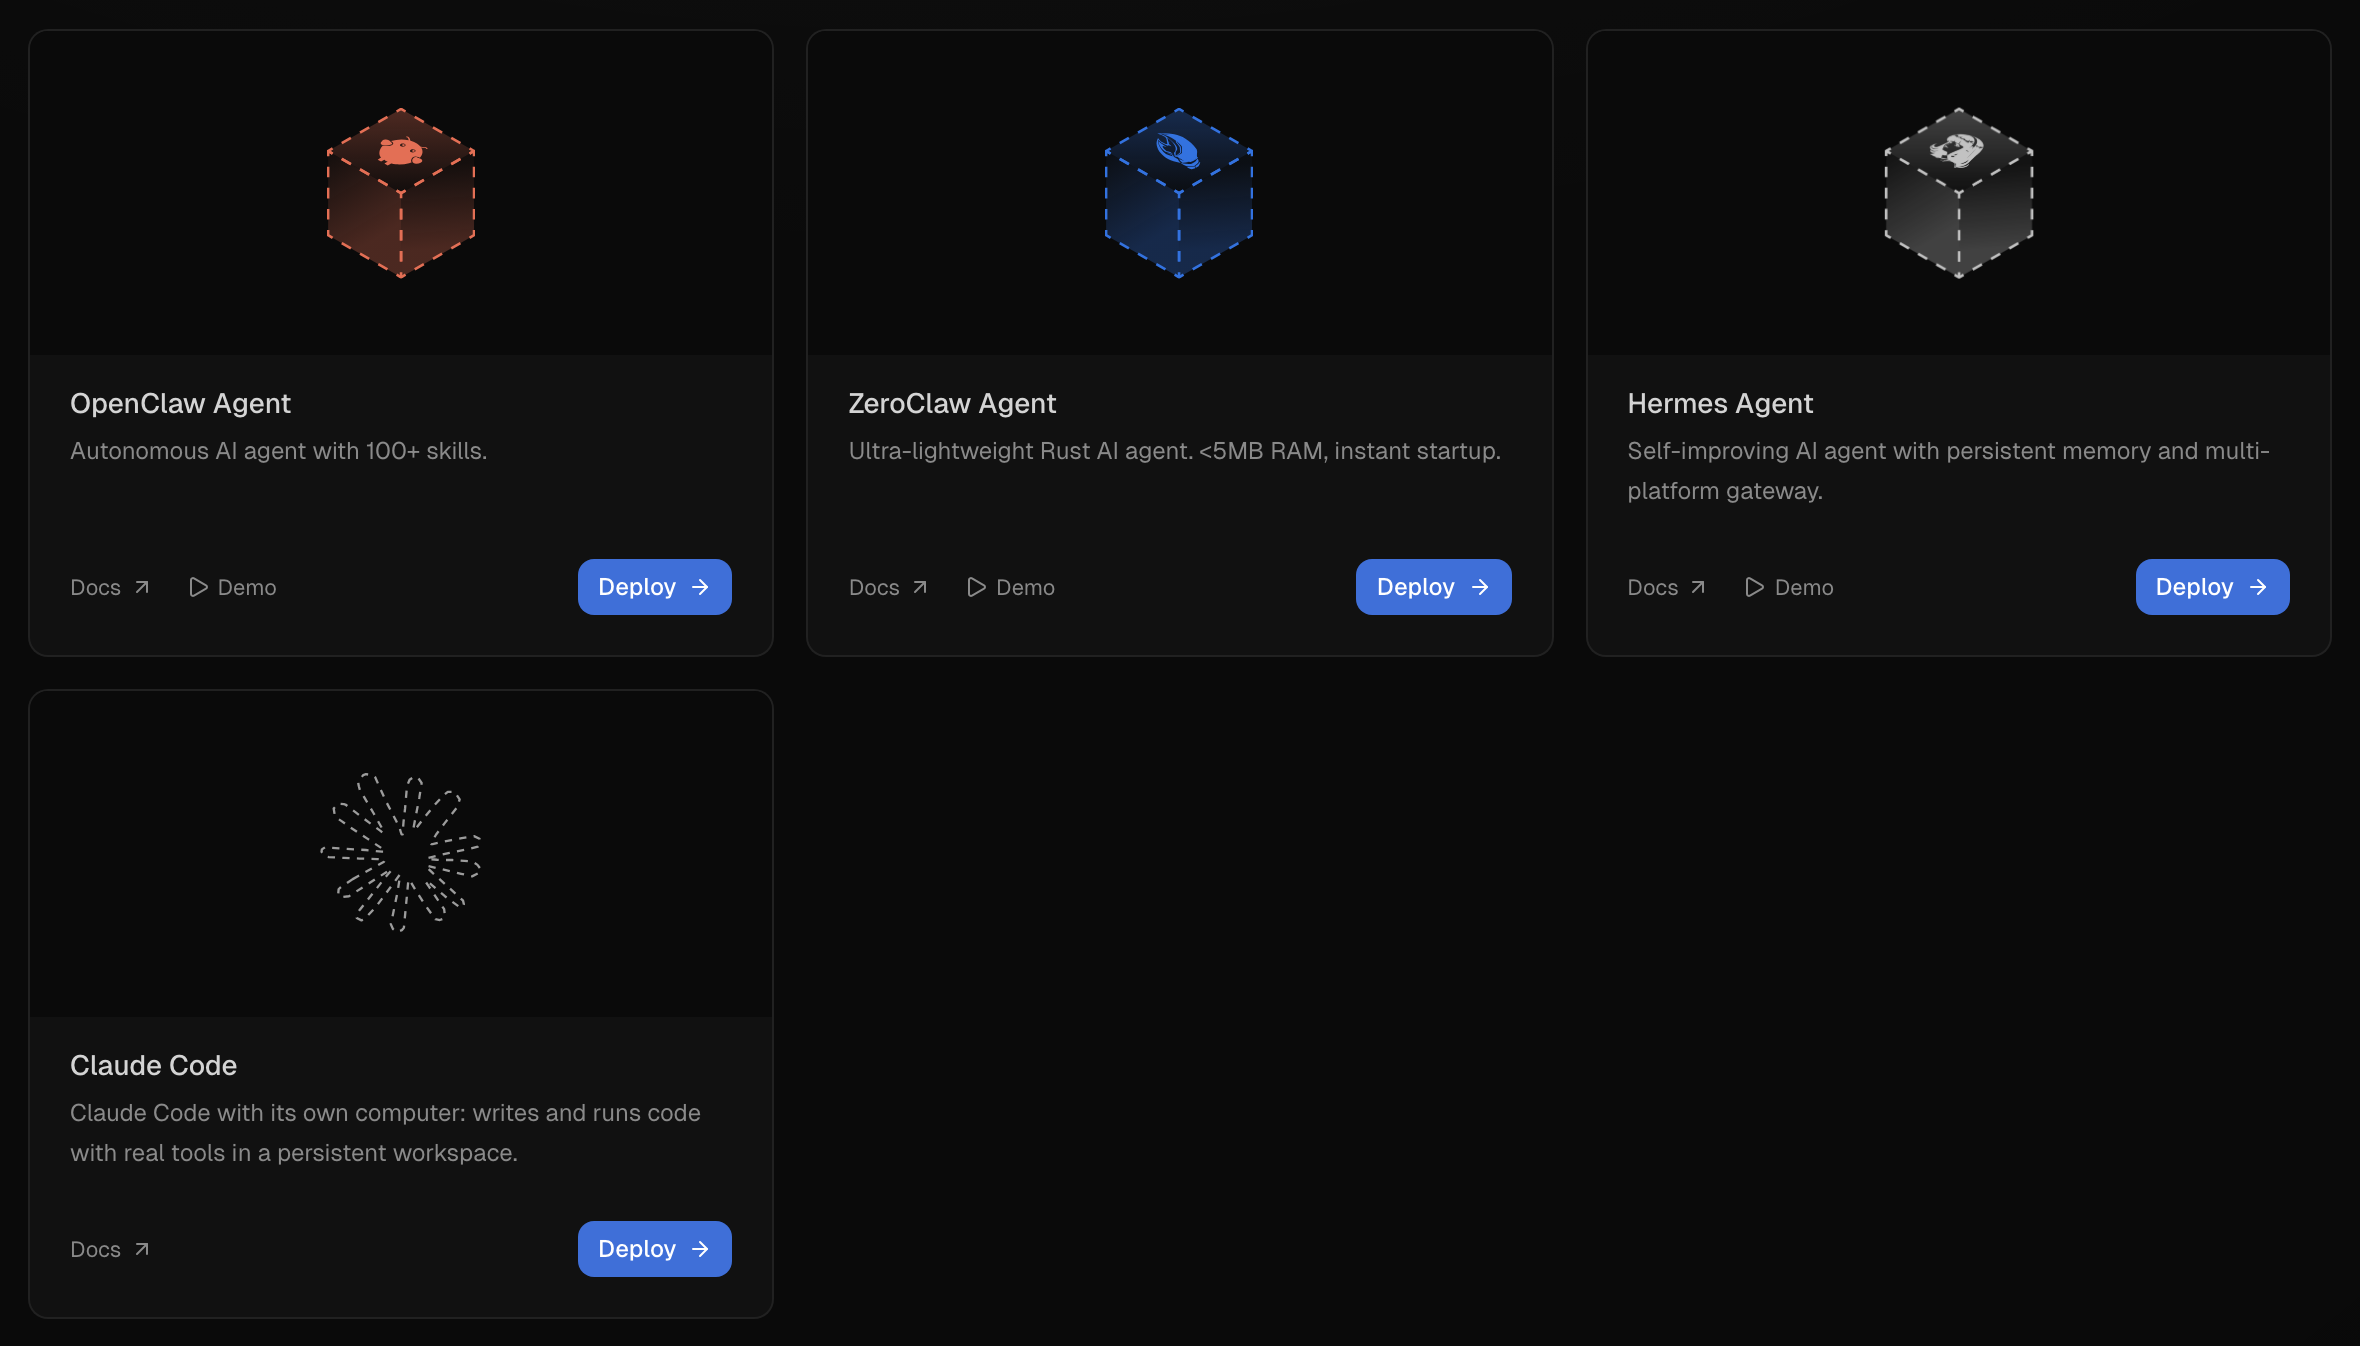Play the OpenClaw Agent Demo
The height and width of the screenshot is (1346, 2360).
pyautogui.click(x=233, y=588)
